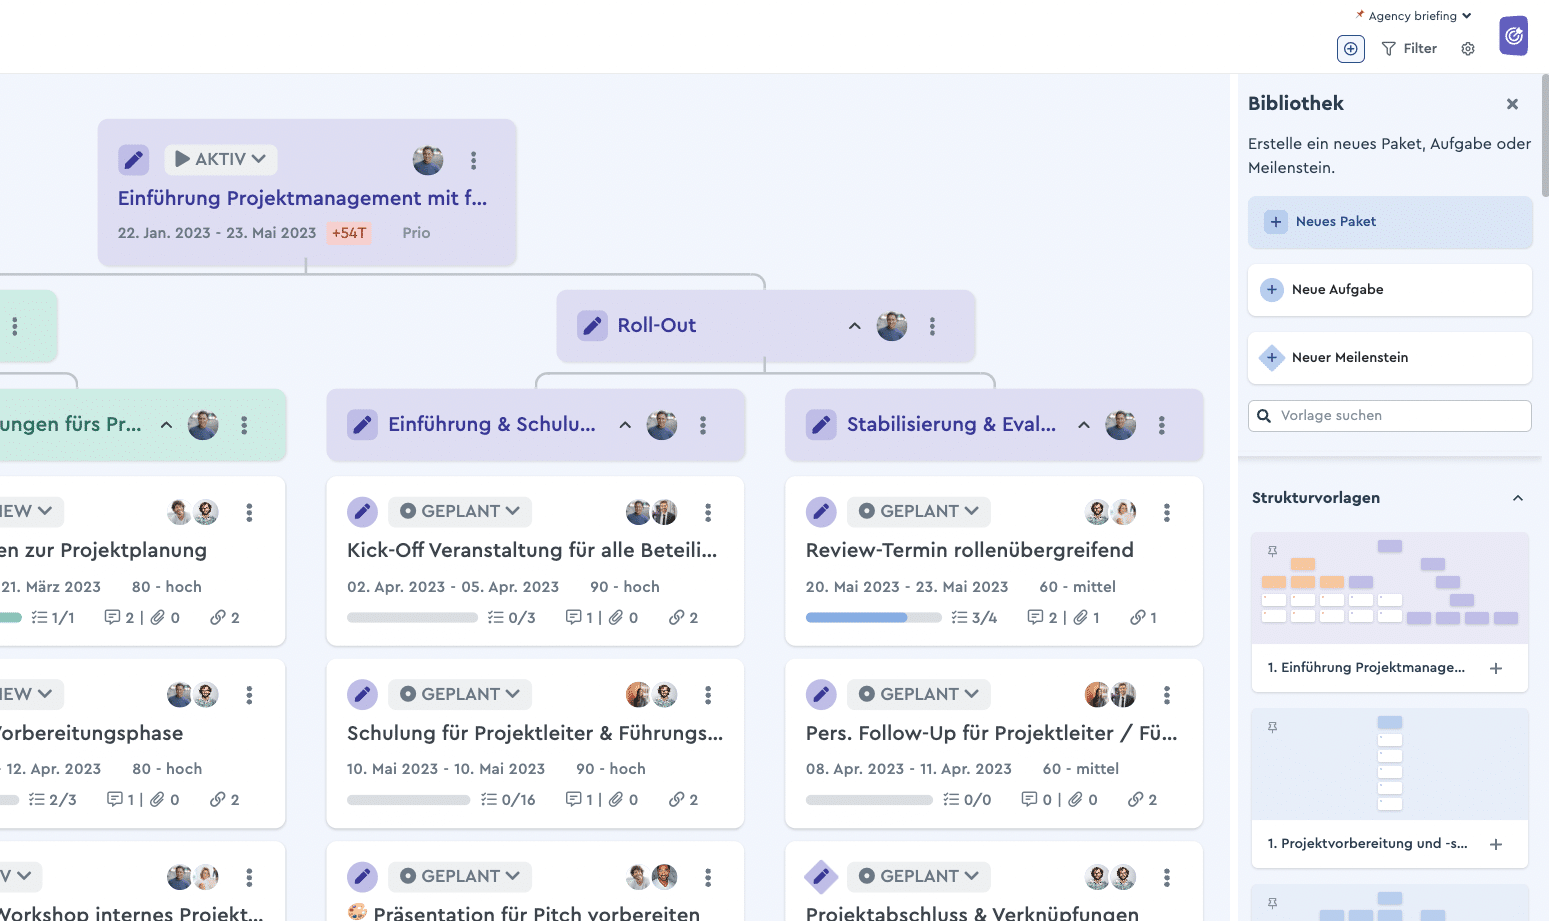
Task: Open the AKTIV status dropdown
Action: tap(221, 159)
